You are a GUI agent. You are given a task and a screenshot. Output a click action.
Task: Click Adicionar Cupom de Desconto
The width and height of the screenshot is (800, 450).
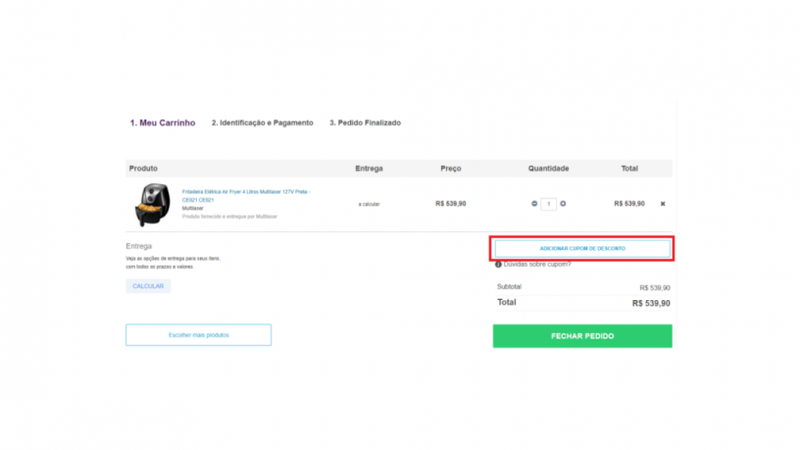click(582, 248)
